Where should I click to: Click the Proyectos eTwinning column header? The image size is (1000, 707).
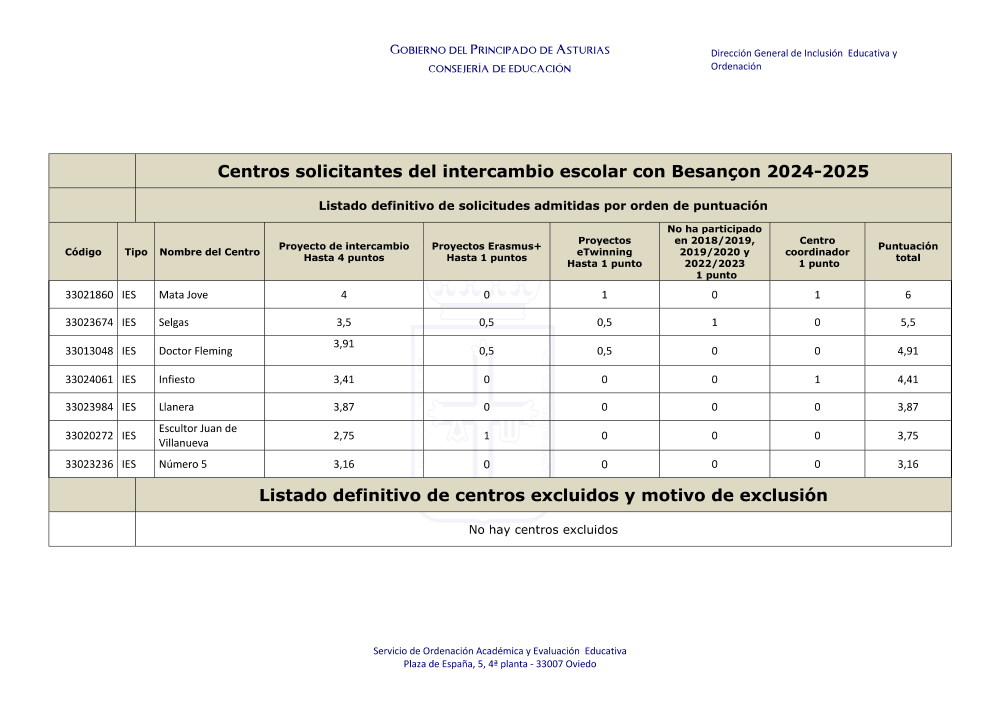604,252
